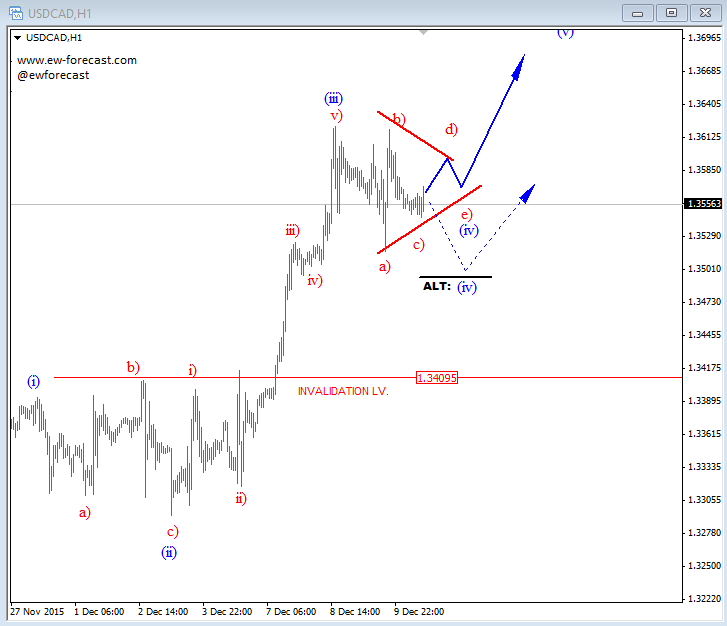The image size is (727, 626).
Task: Click the 9 Dec 22:00 time label
Action: 419,612
